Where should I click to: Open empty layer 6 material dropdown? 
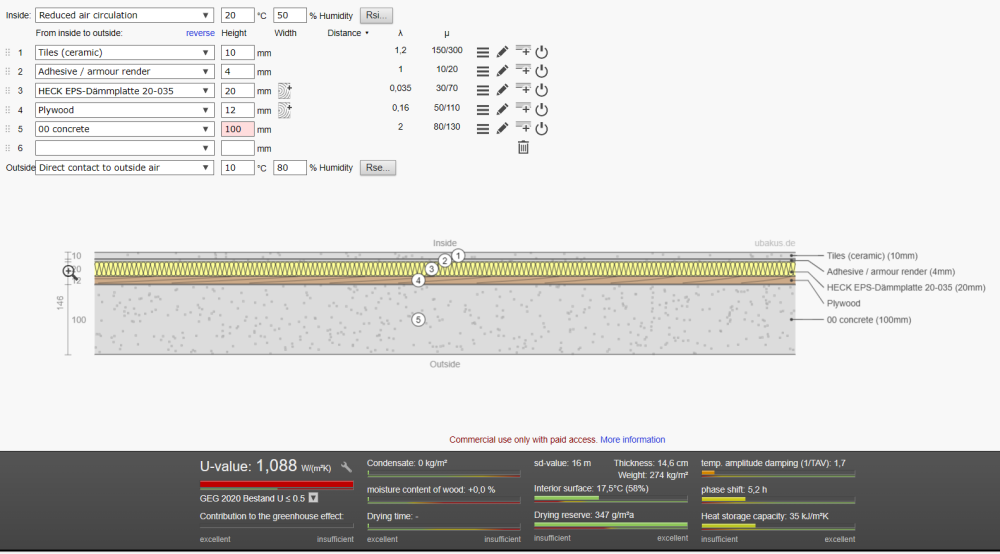124,148
